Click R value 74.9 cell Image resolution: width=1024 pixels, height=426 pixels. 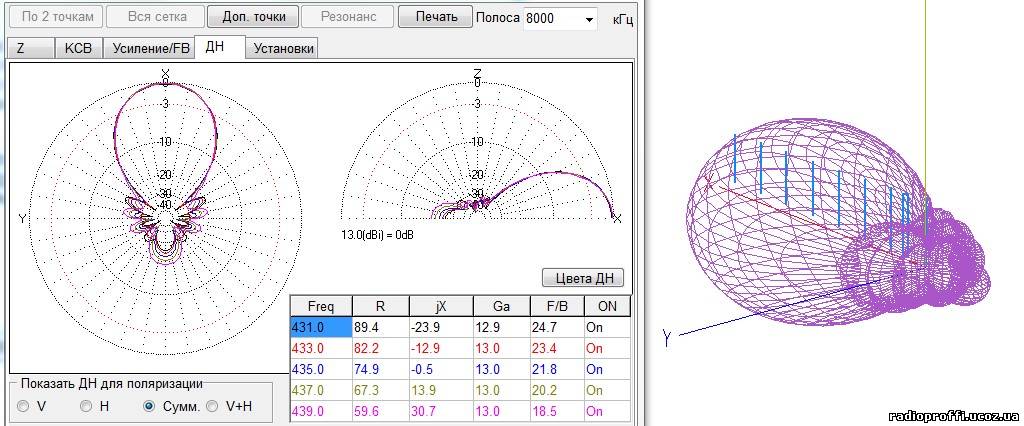coord(381,369)
